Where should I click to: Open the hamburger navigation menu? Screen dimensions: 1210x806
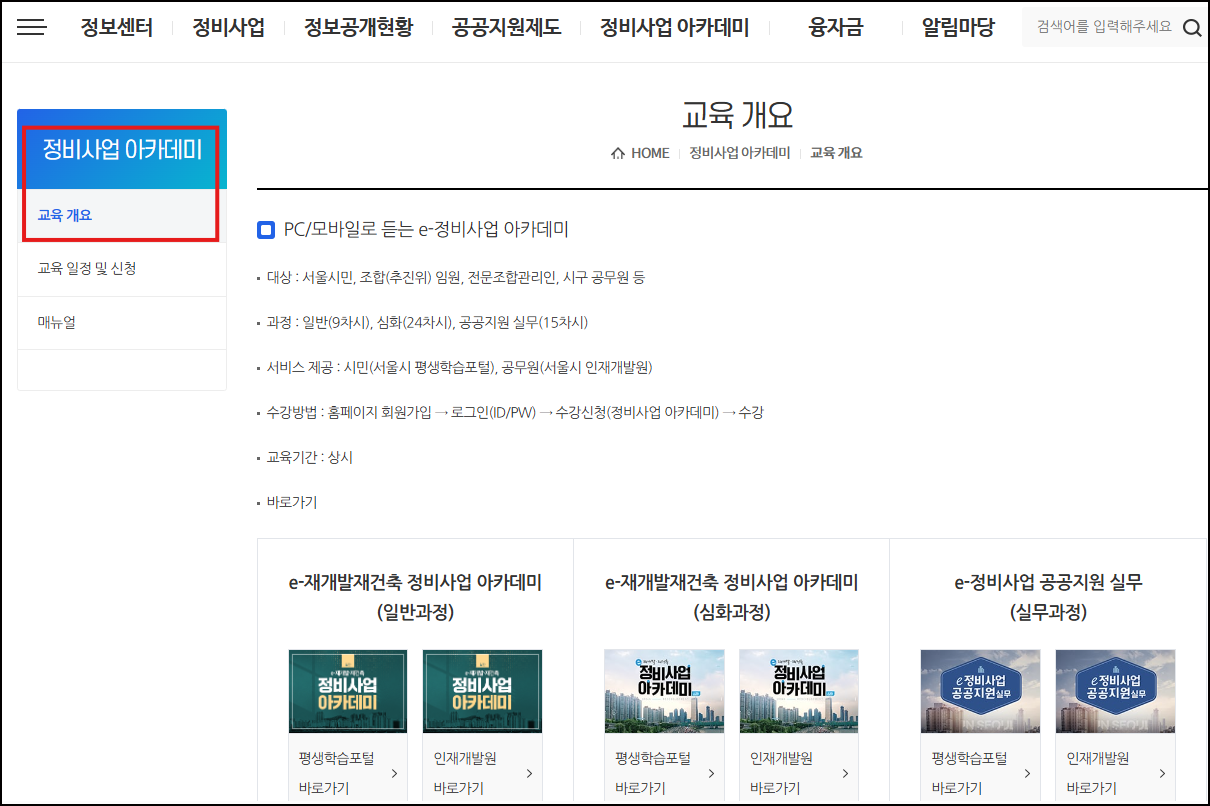point(31,27)
